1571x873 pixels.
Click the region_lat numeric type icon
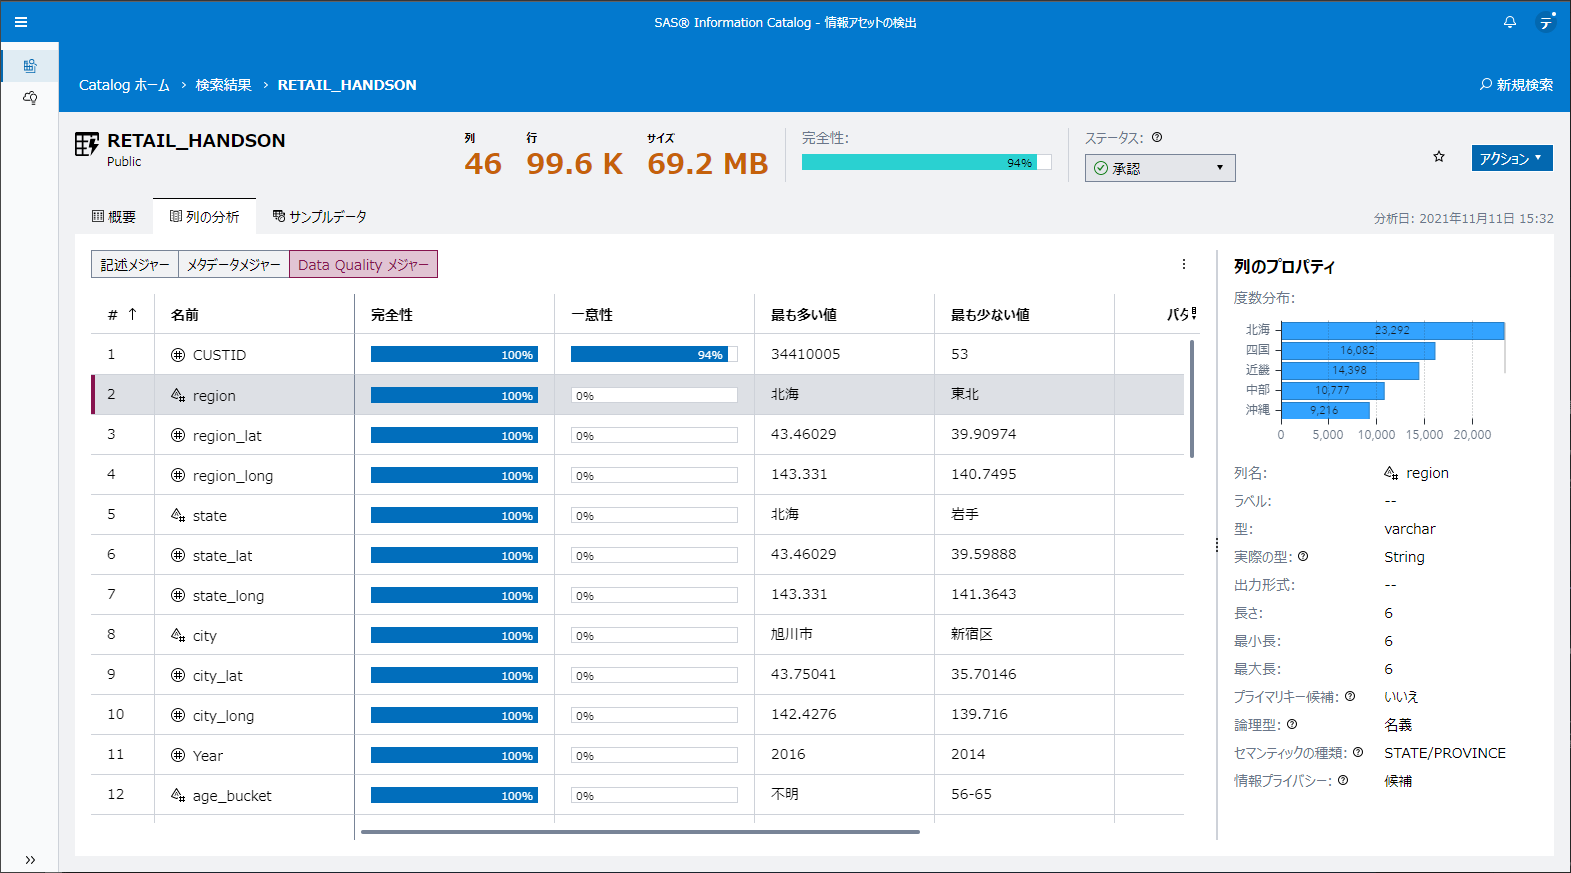coord(178,435)
